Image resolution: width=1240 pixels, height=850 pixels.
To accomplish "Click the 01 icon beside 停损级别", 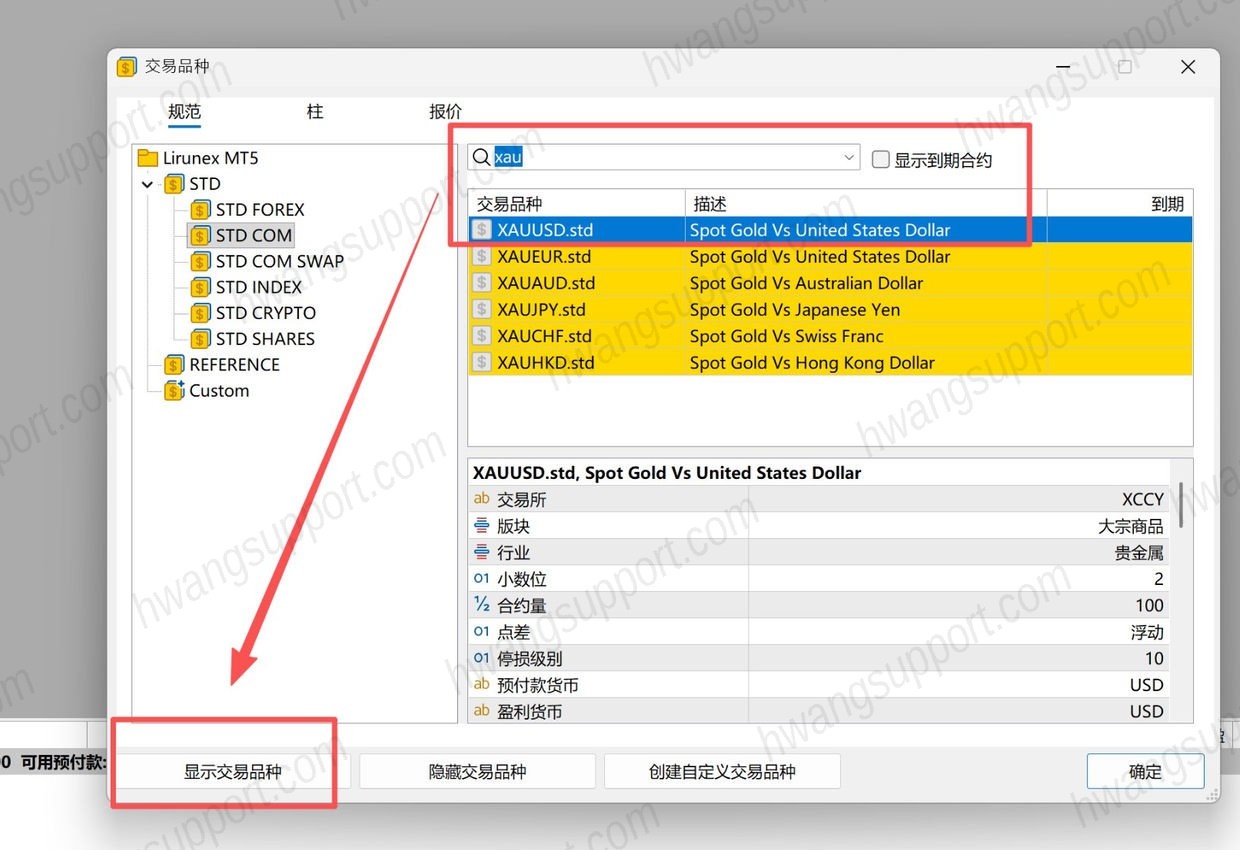I will point(482,658).
